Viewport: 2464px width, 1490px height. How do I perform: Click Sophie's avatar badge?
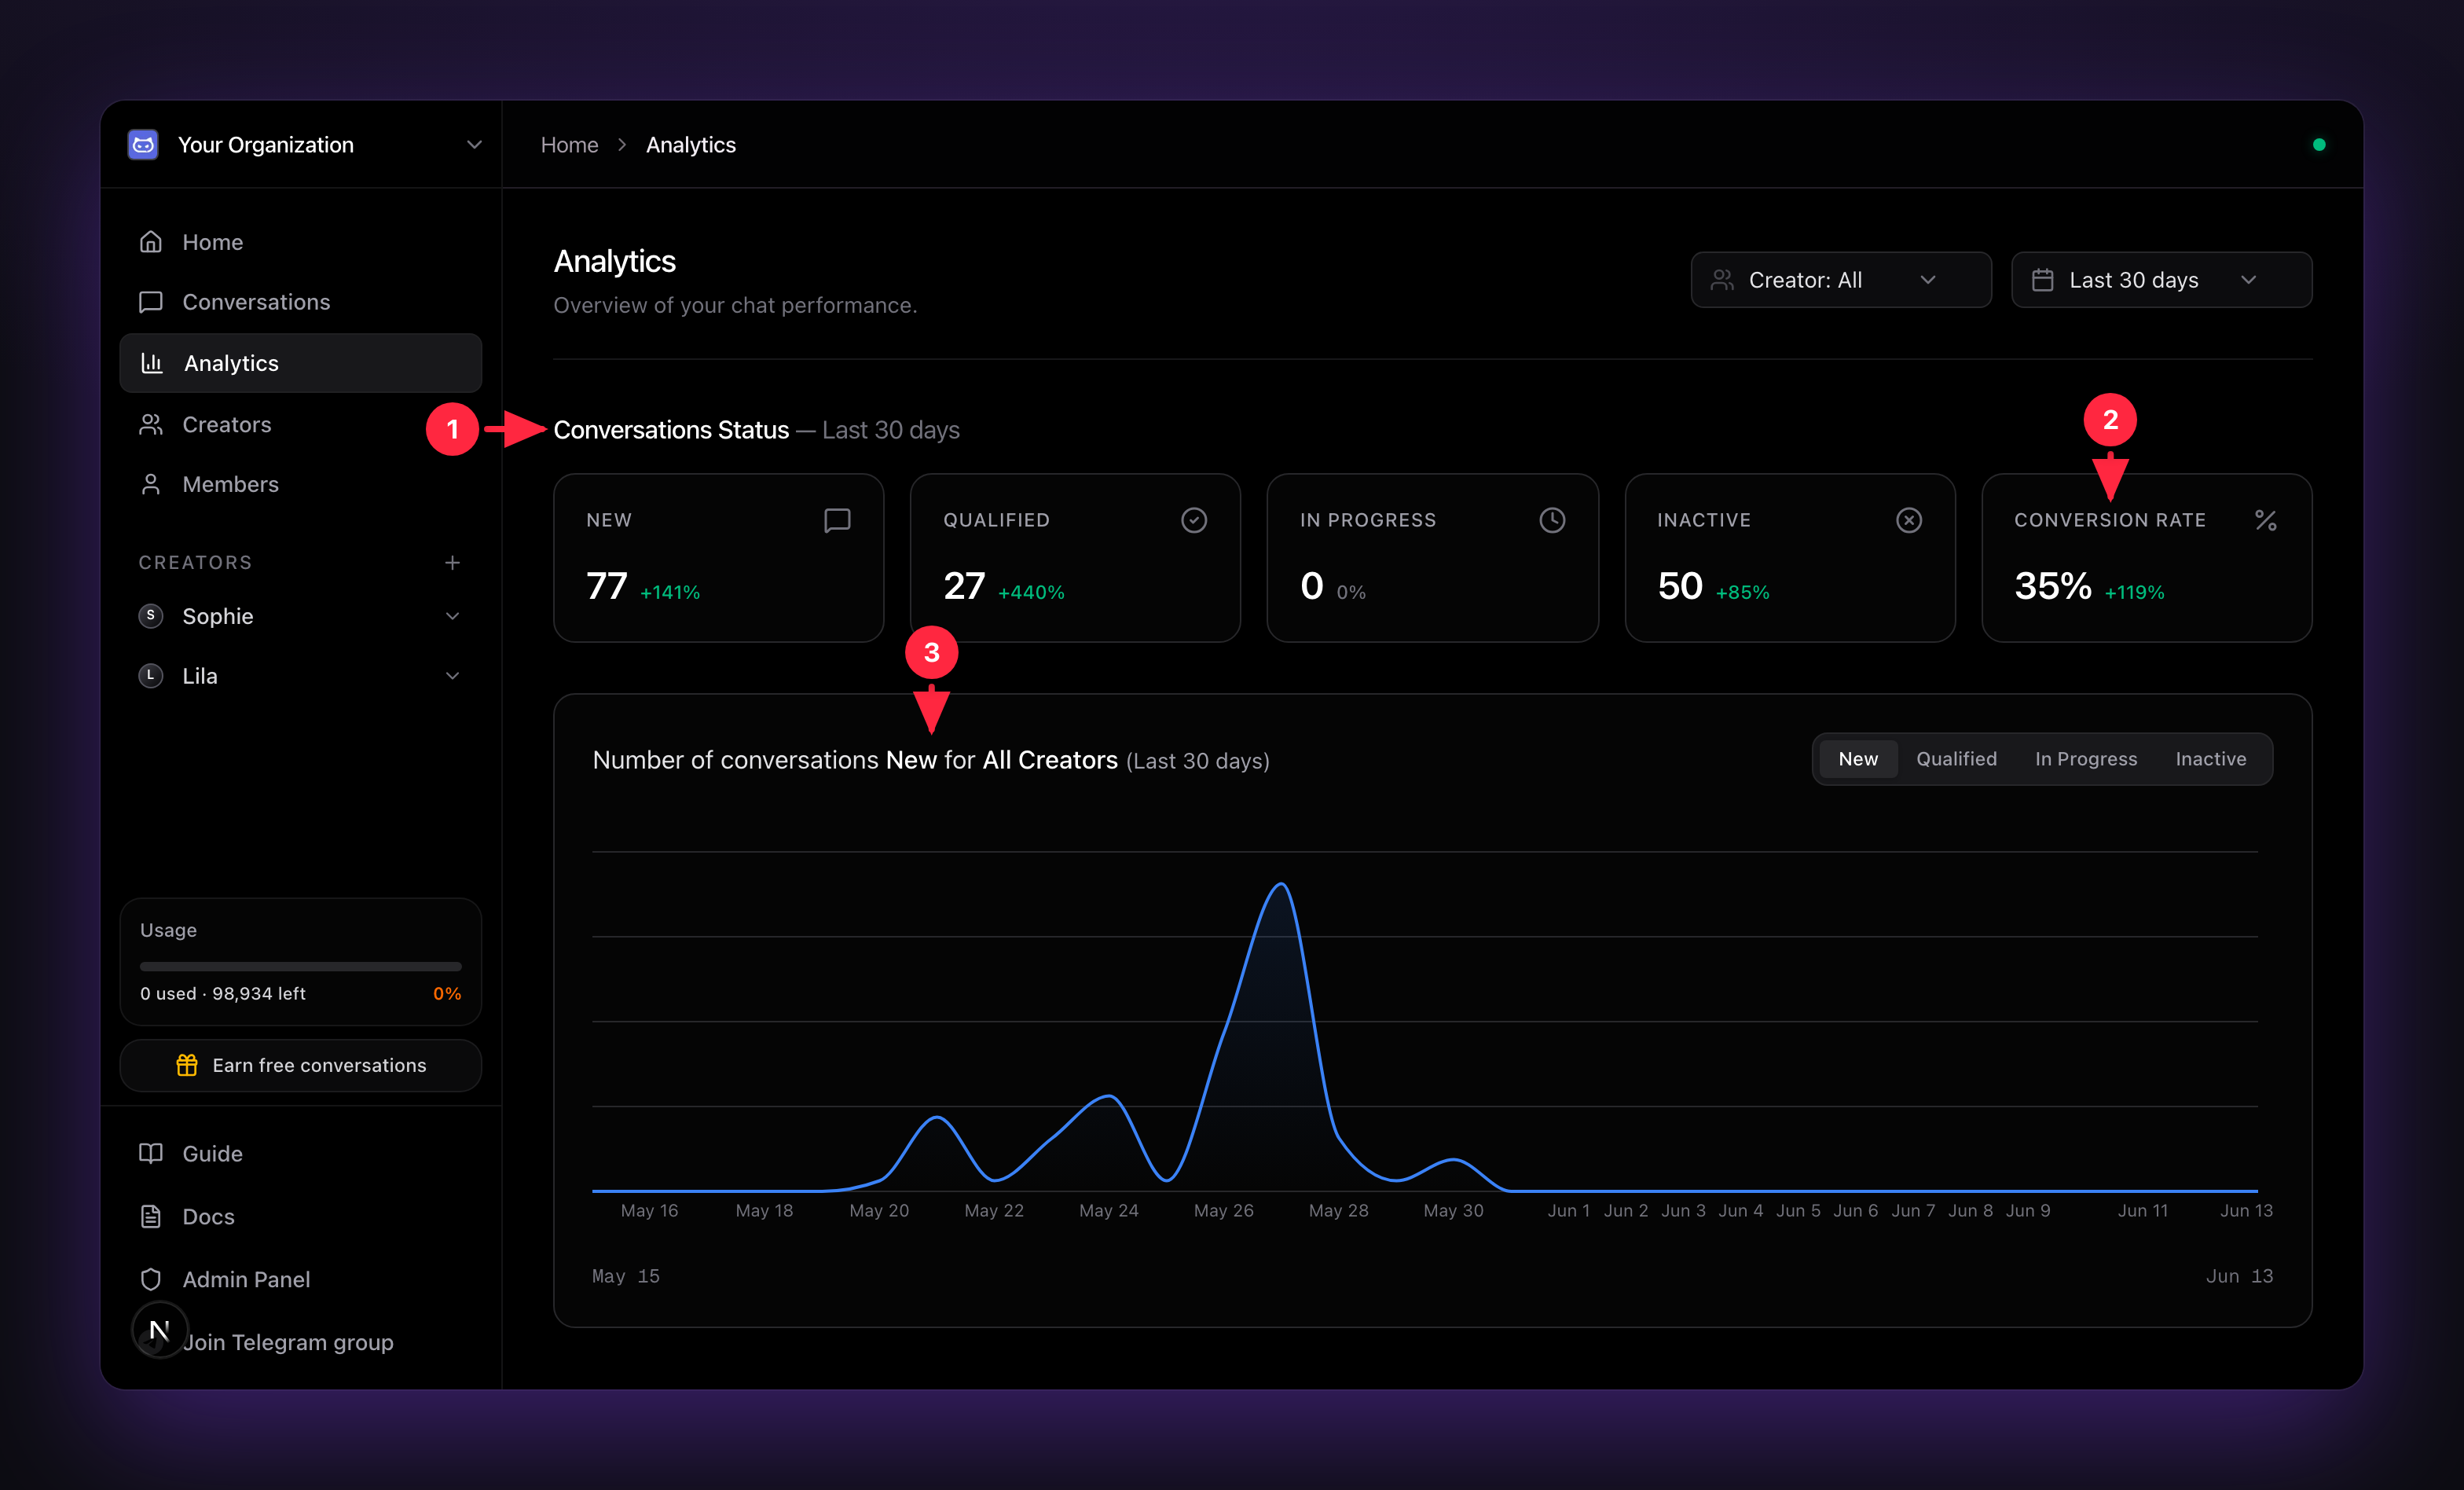coord(151,616)
